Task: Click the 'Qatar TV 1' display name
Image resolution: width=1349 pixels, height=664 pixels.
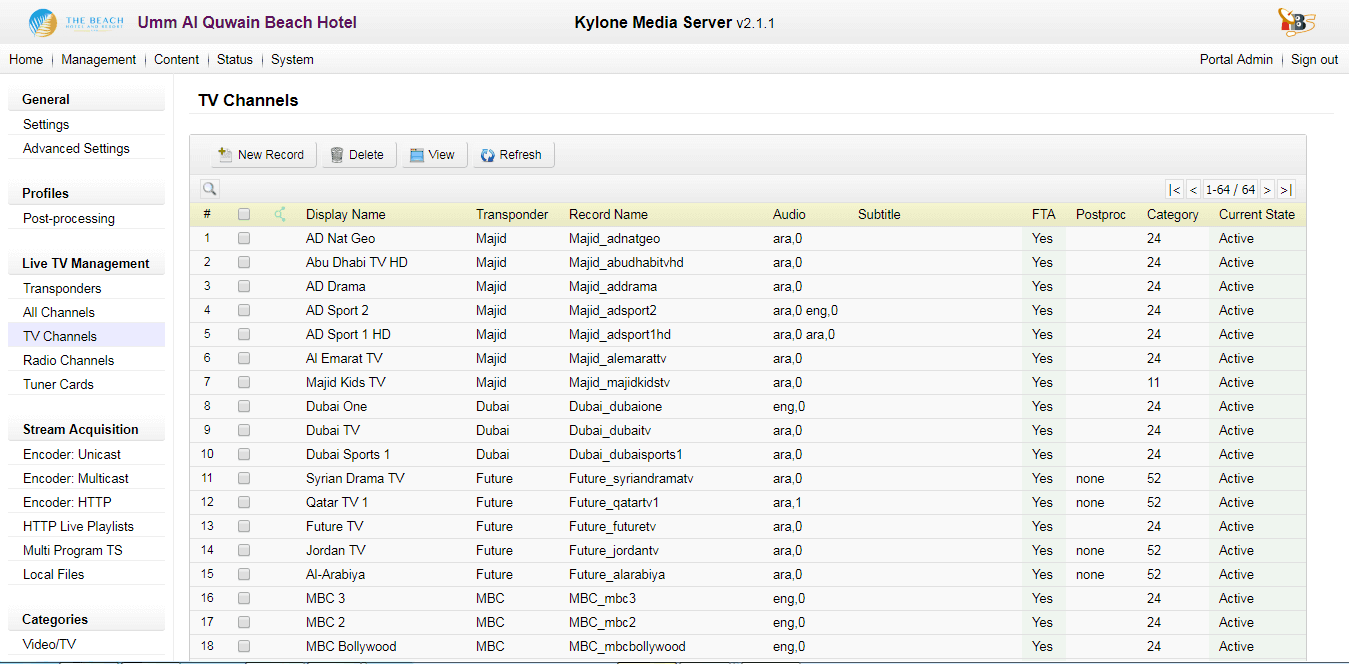Action: coord(337,502)
